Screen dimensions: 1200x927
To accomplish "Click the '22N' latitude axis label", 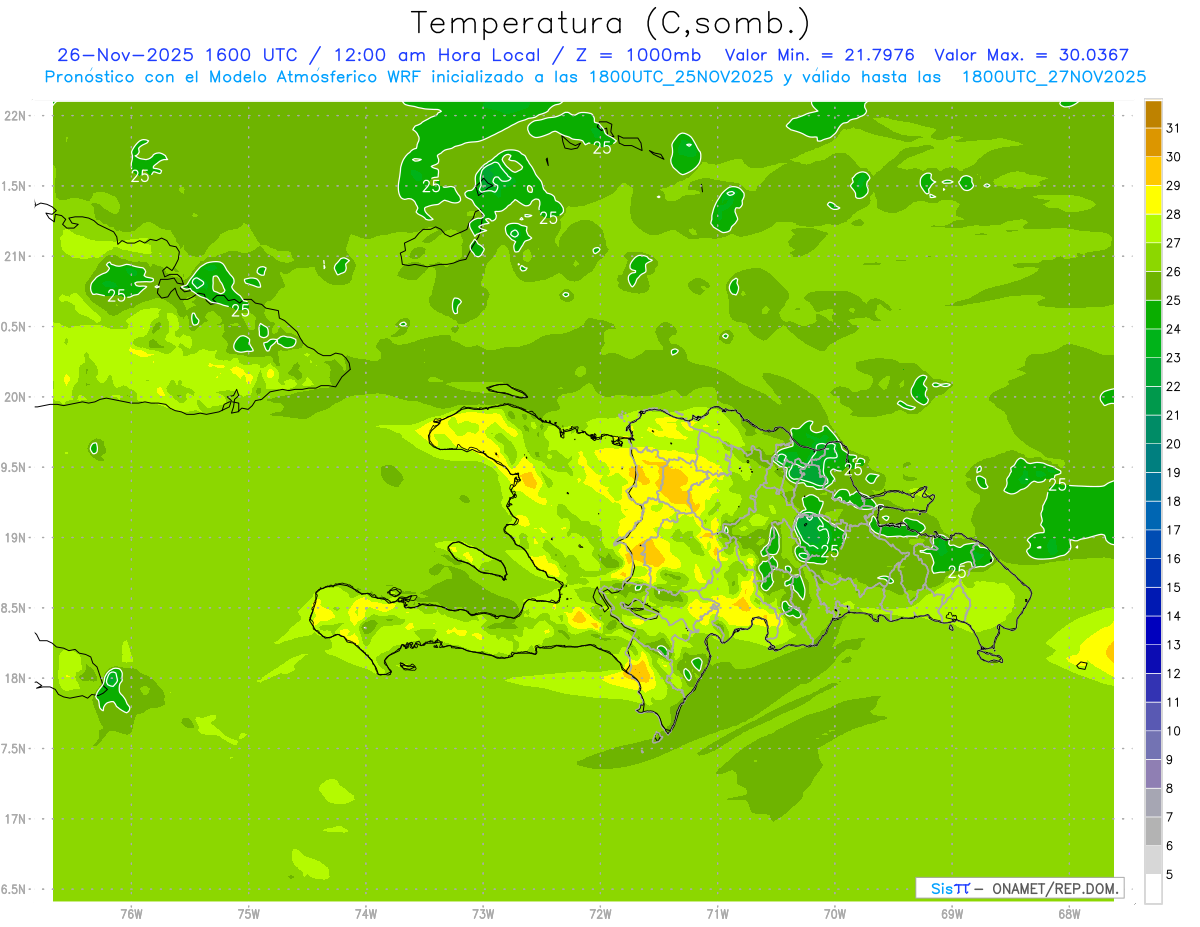I will (x=15, y=116).
